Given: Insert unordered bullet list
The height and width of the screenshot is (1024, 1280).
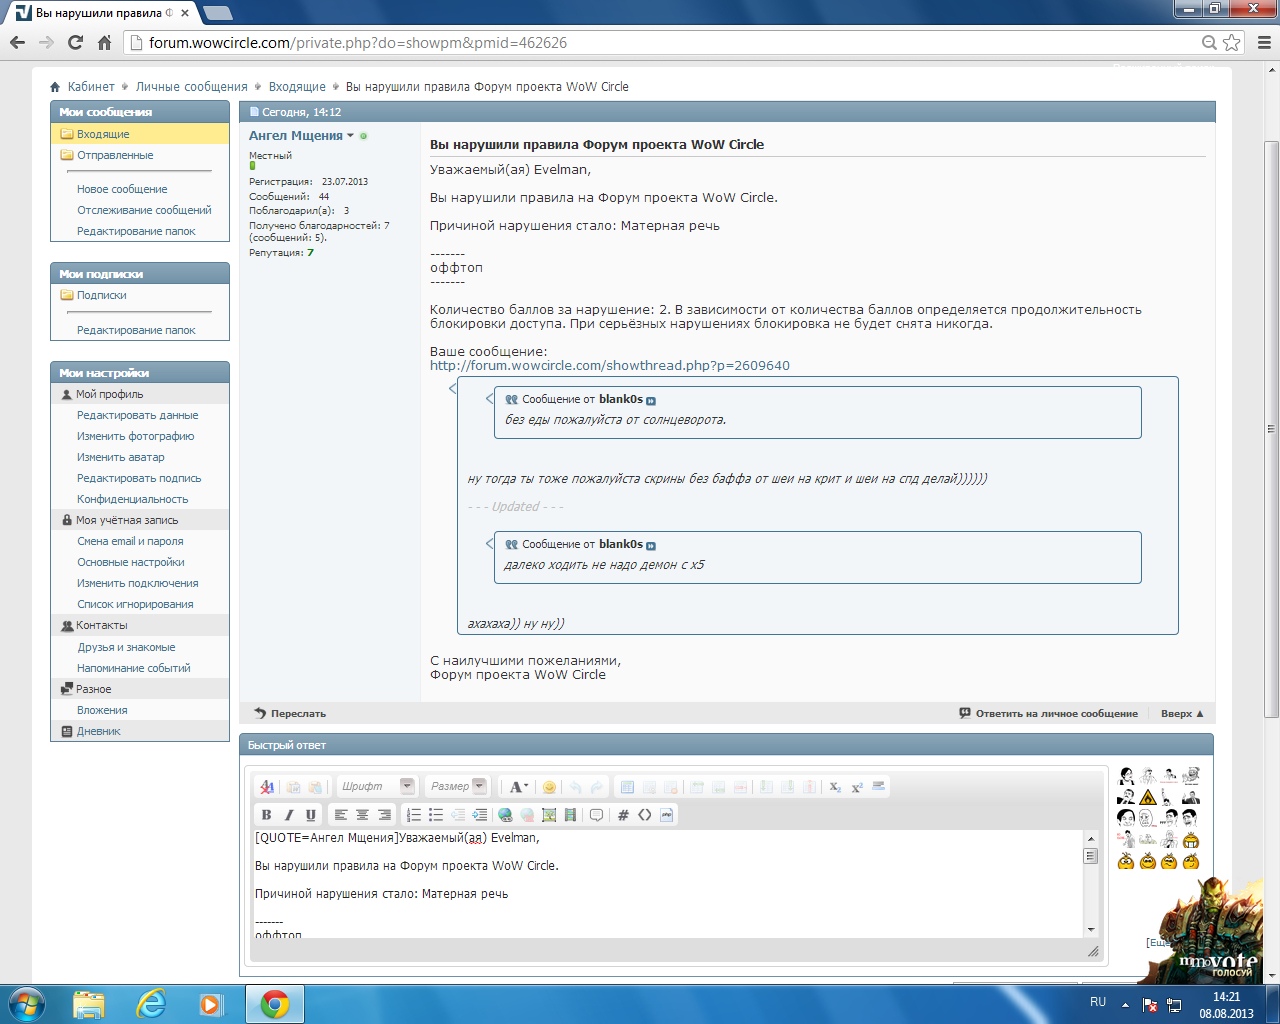Looking at the screenshot, I should click(x=436, y=815).
